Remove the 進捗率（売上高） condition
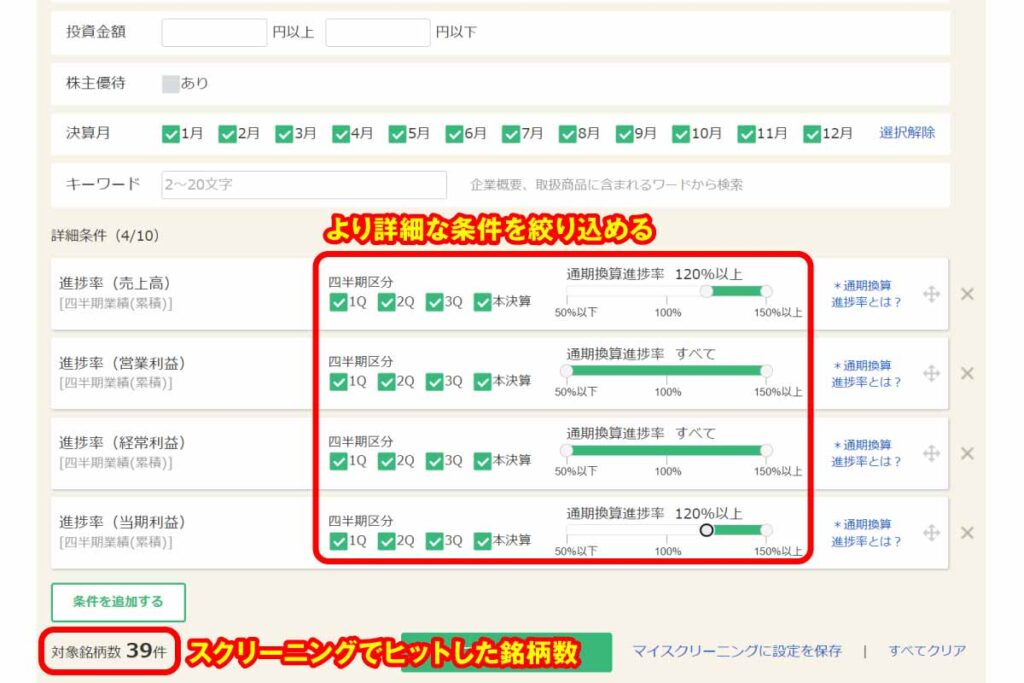Image resolution: width=1024 pixels, height=683 pixels. 967,294
